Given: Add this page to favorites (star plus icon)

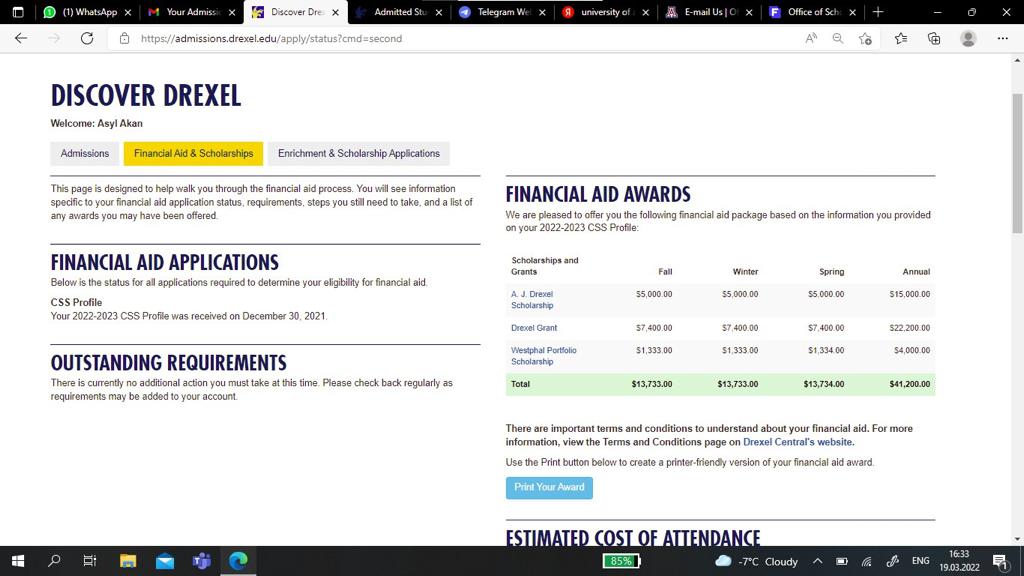Looking at the screenshot, I should click(866, 38).
